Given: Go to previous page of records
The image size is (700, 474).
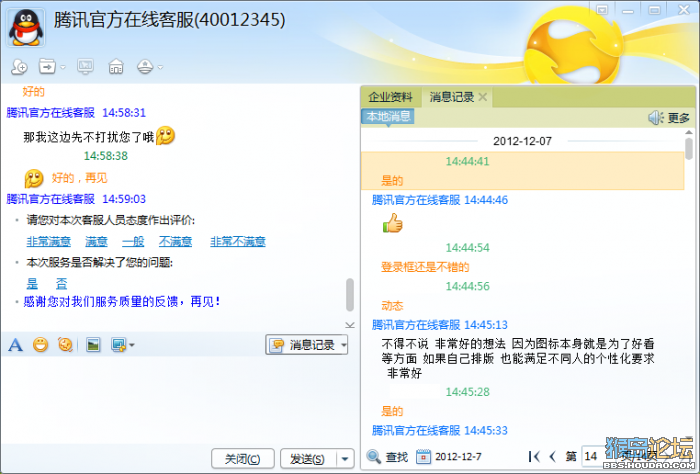Looking at the screenshot, I should click(553, 456).
